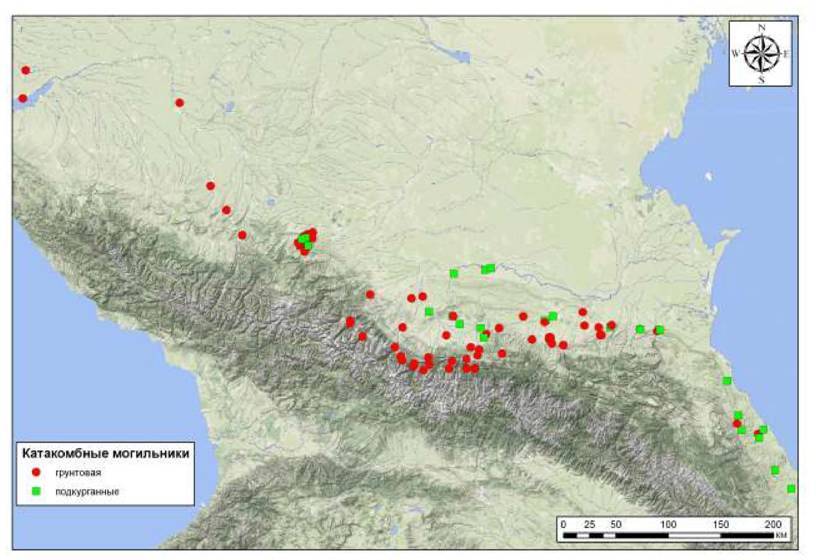
Task: Click the 200 label on scale bar
Action: (x=773, y=524)
